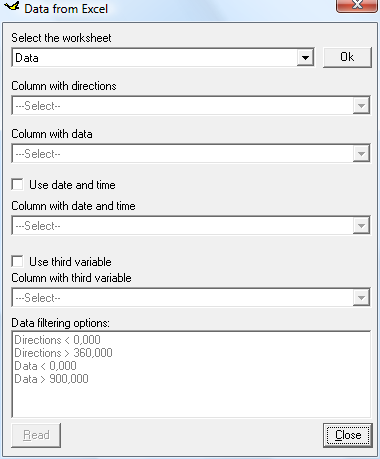Screen dimensions: 380x459
Task: Open the worksheet dropdown arrow
Action: click(x=305, y=58)
